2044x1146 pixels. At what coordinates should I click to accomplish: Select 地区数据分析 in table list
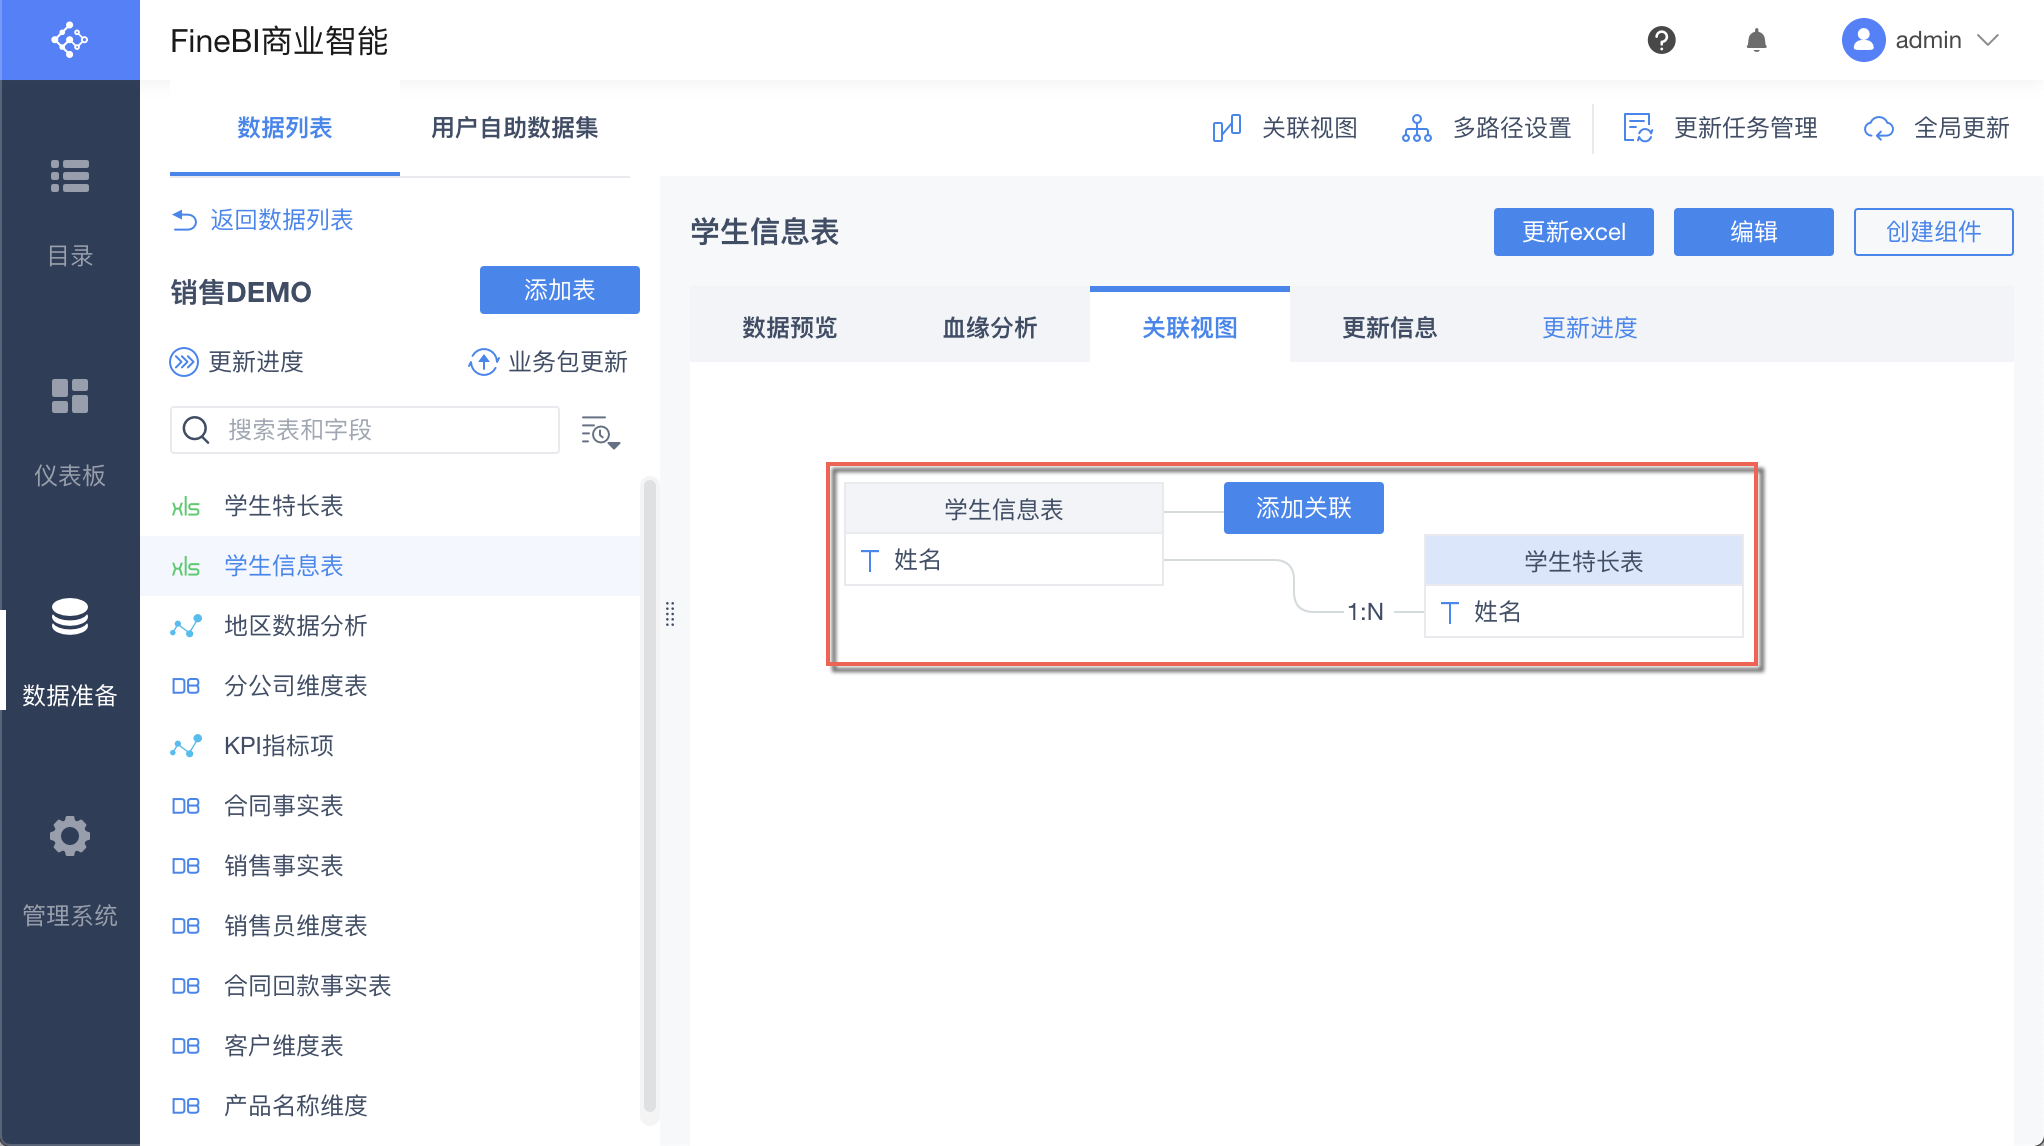tap(295, 626)
